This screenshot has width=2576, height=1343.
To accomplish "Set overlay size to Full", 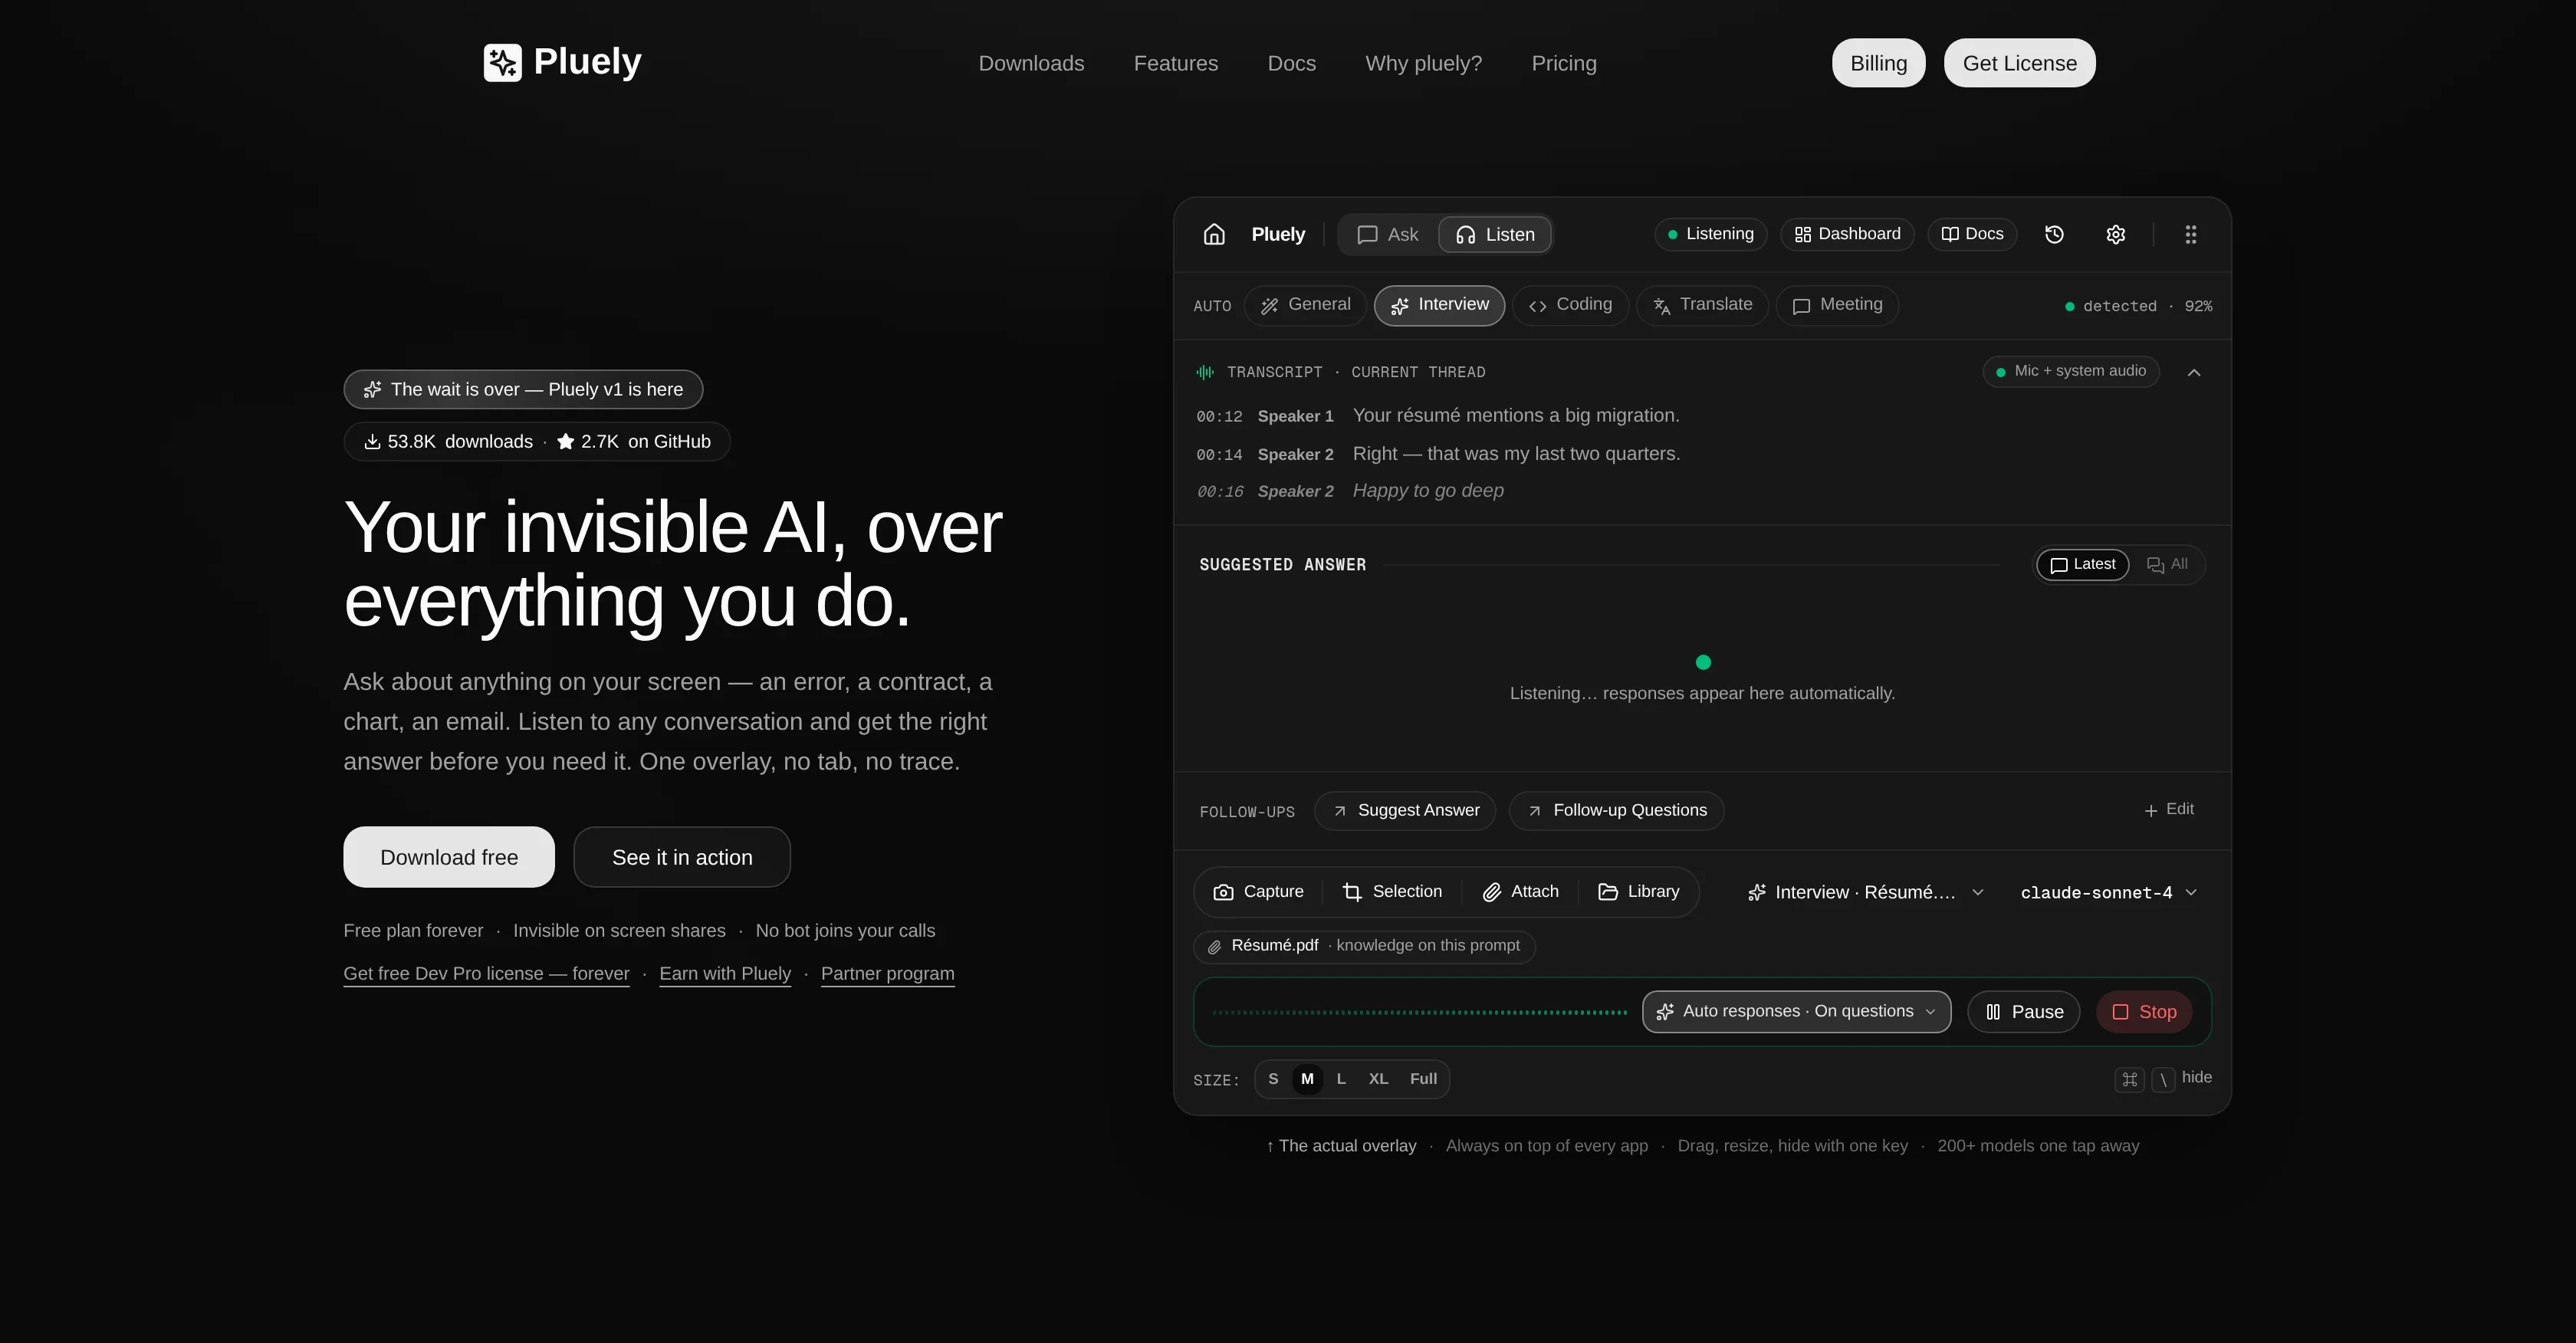I will [x=1423, y=1079].
